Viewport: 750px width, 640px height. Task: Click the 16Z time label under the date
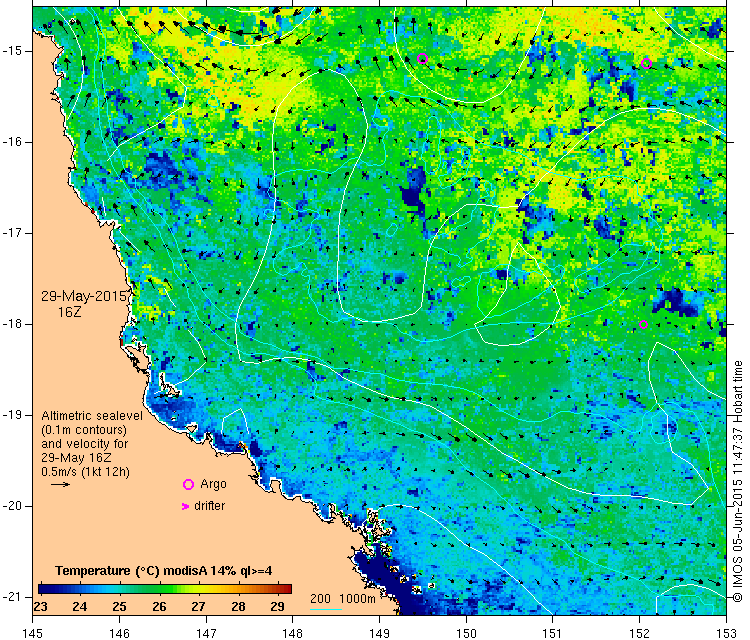70,312
